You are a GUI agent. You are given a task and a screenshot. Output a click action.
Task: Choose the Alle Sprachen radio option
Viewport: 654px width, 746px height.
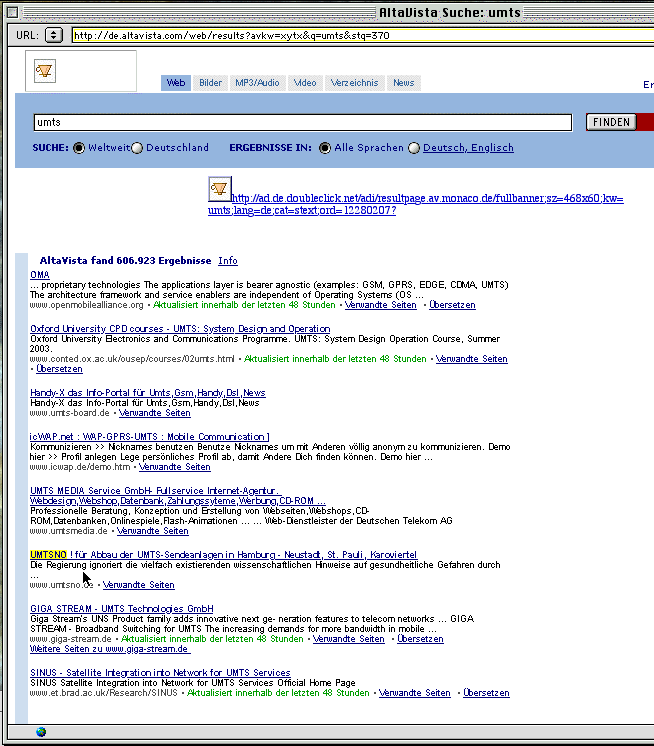point(325,148)
